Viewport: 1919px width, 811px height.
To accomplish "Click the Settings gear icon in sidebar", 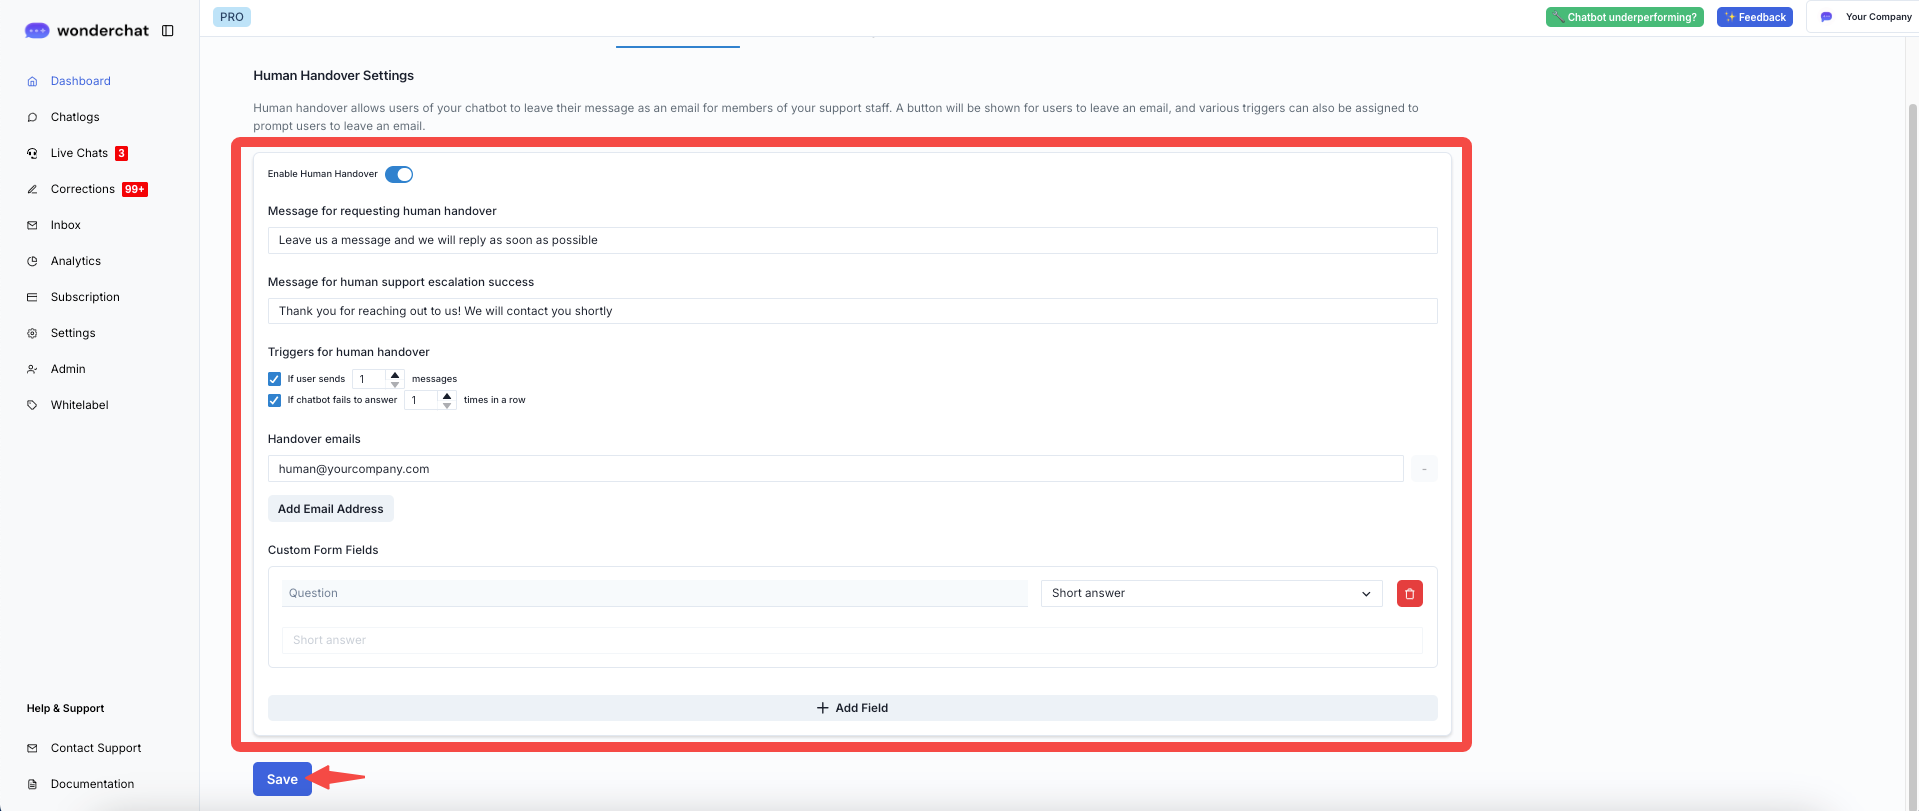I will tap(32, 333).
